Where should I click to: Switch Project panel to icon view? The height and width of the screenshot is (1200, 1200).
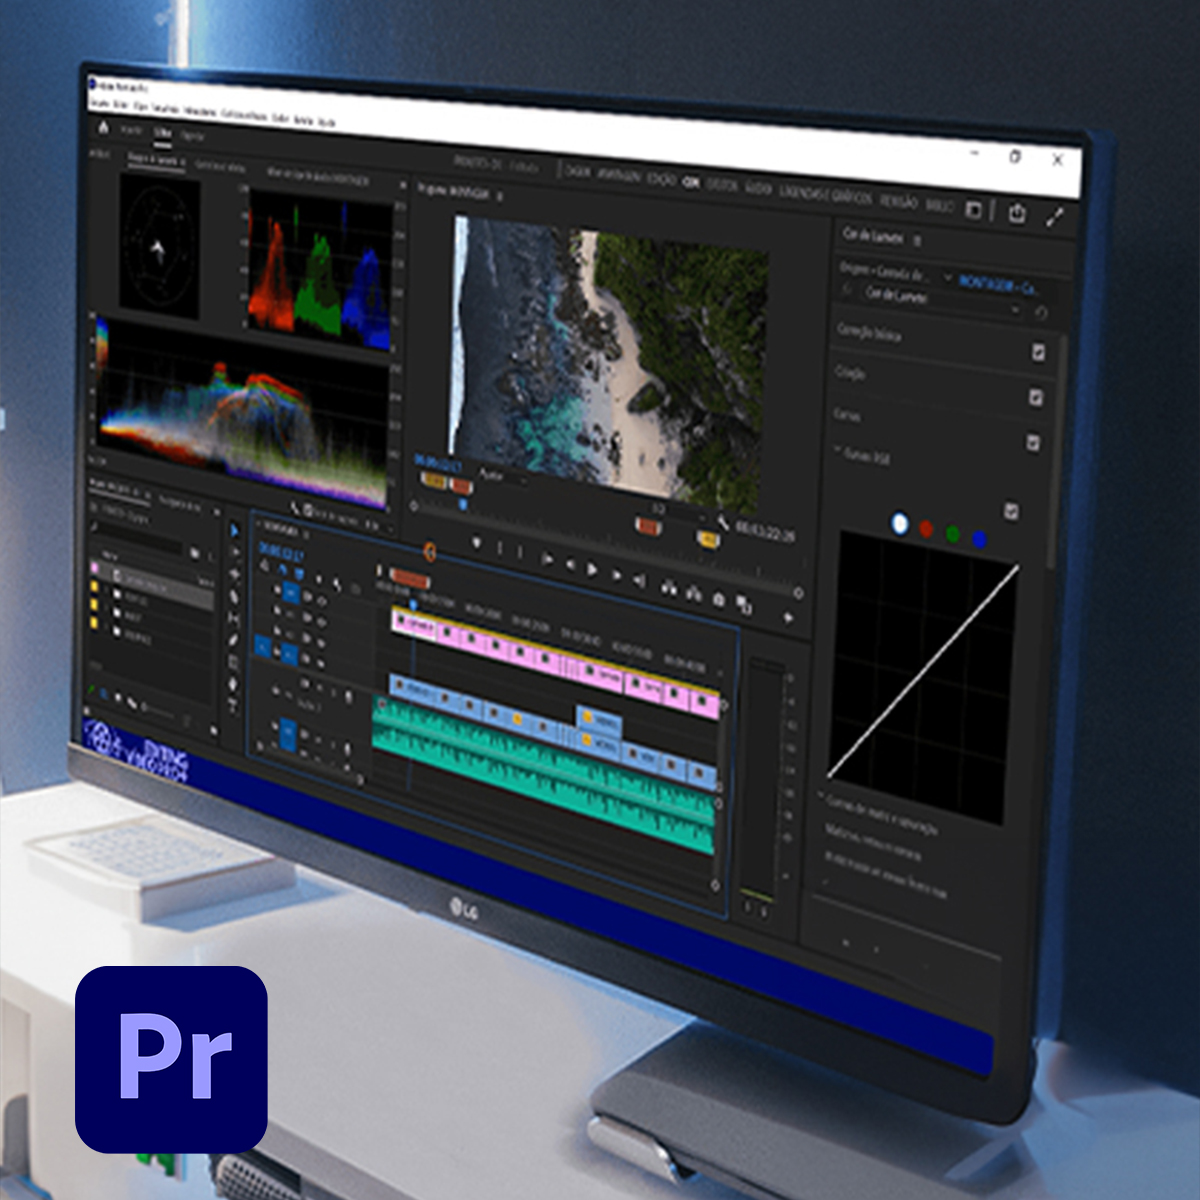point(118,697)
